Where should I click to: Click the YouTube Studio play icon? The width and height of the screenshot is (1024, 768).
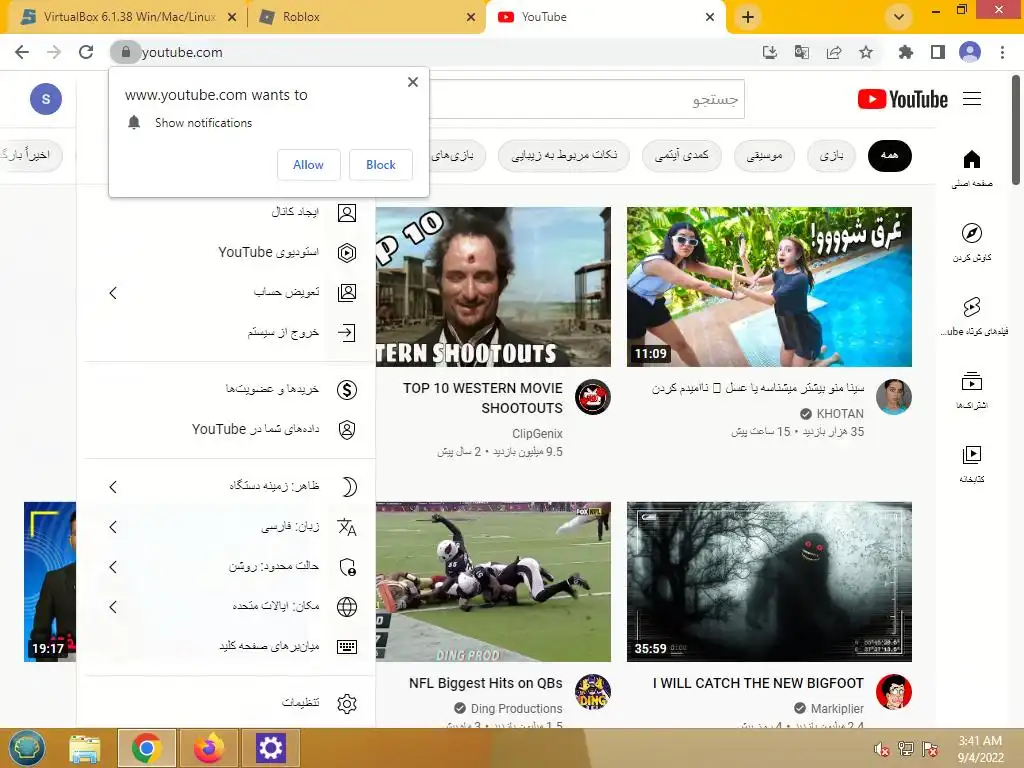pyautogui.click(x=347, y=253)
